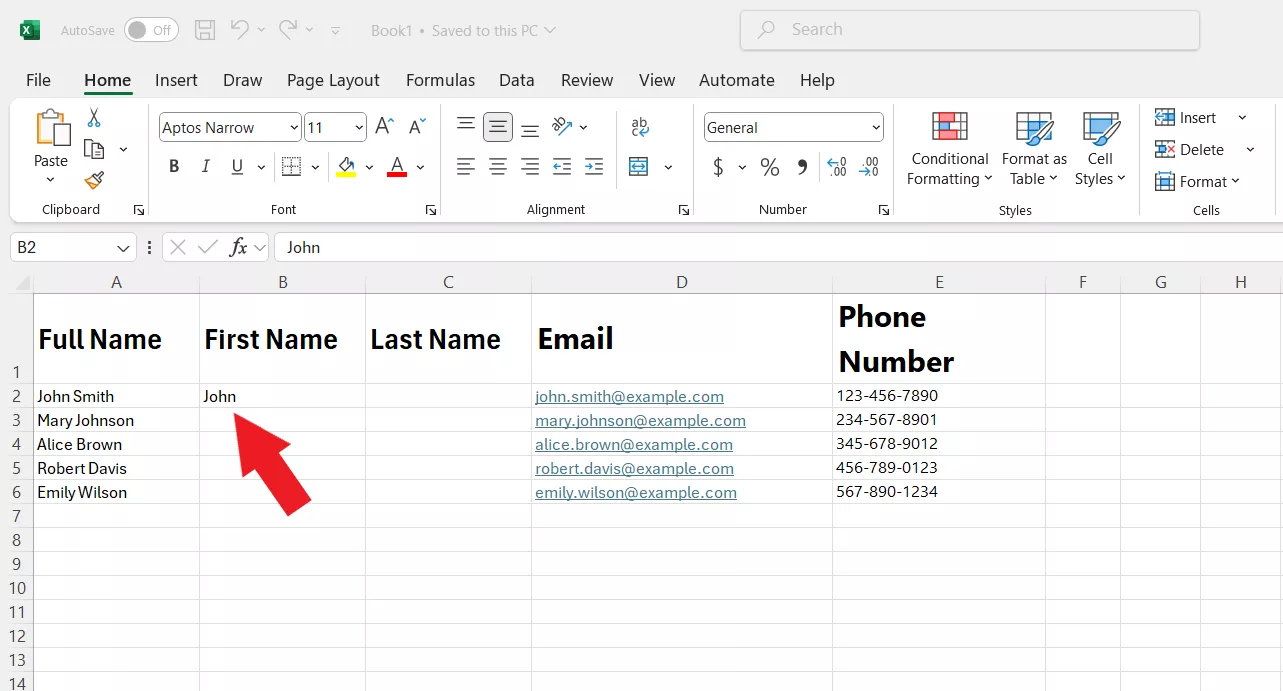The image size is (1283, 691).
Task: Click the Increase Font Size icon
Action: click(x=384, y=127)
